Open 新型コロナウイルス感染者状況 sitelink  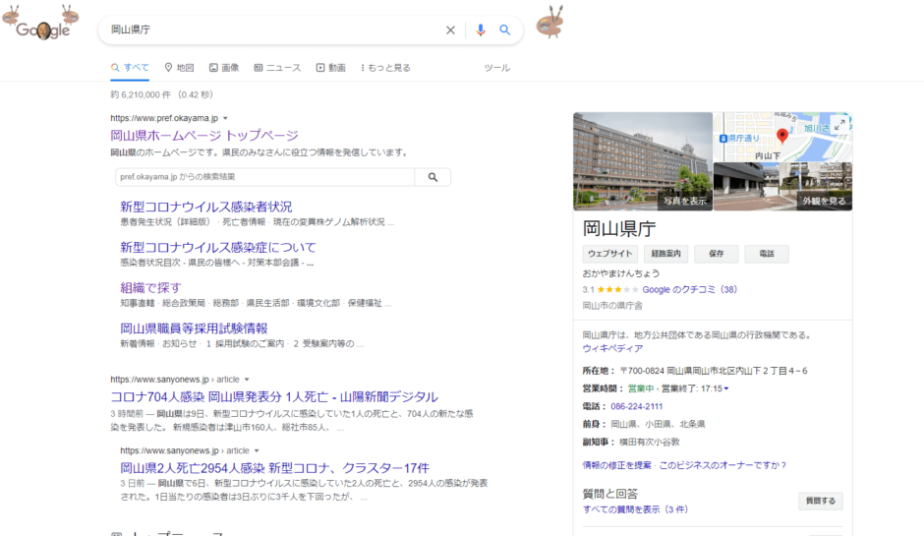point(206,207)
